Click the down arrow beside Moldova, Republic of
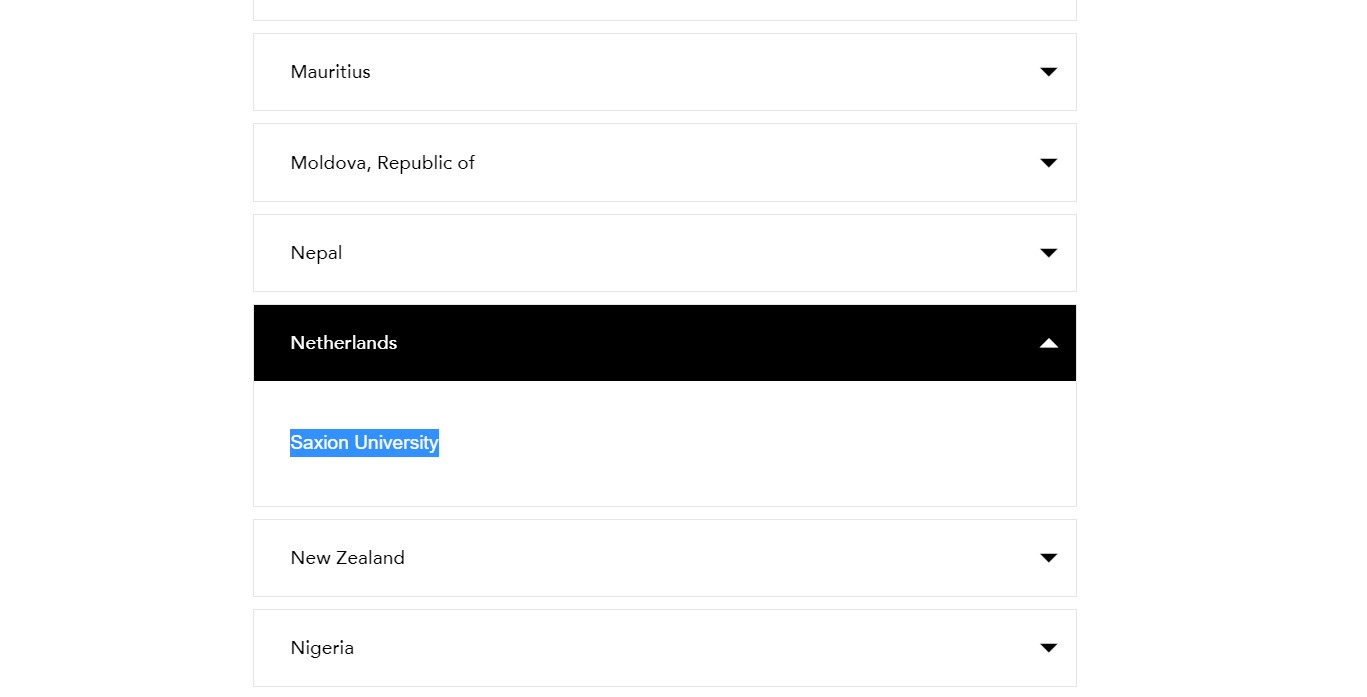This screenshot has width=1367, height=697. click(1048, 163)
